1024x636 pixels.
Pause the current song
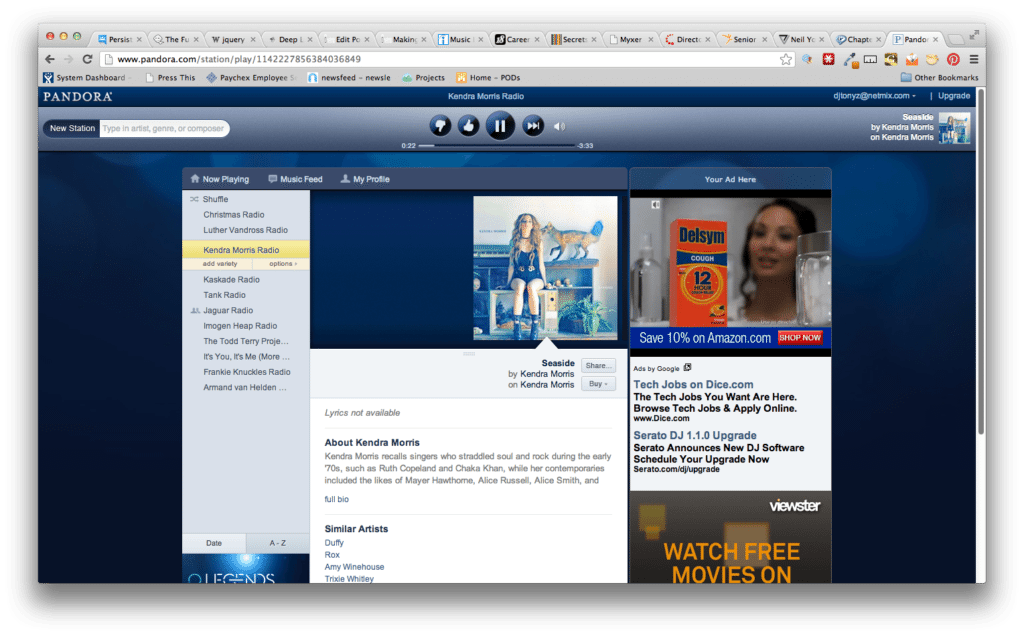click(500, 125)
